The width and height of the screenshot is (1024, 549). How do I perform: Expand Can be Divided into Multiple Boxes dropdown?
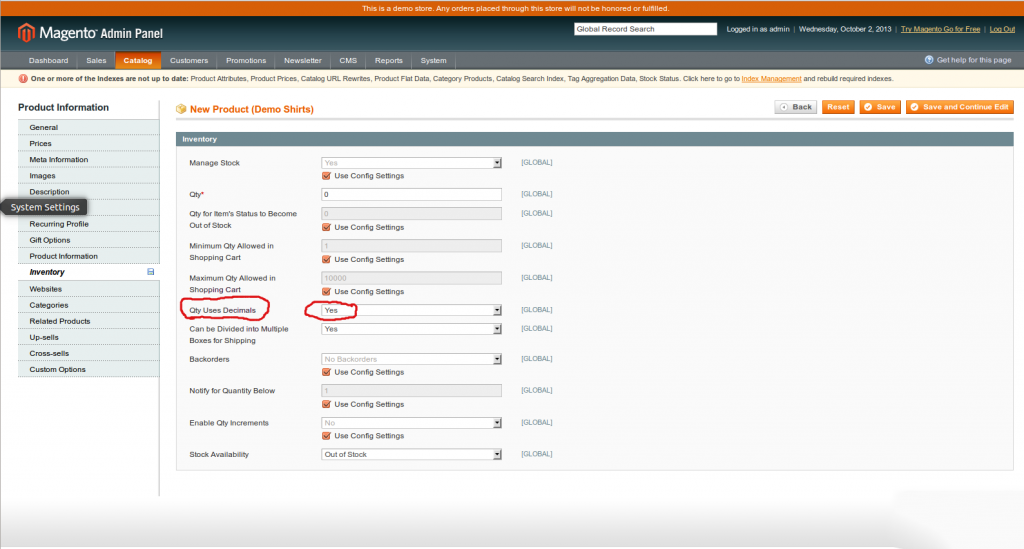(x=411, y=329)
